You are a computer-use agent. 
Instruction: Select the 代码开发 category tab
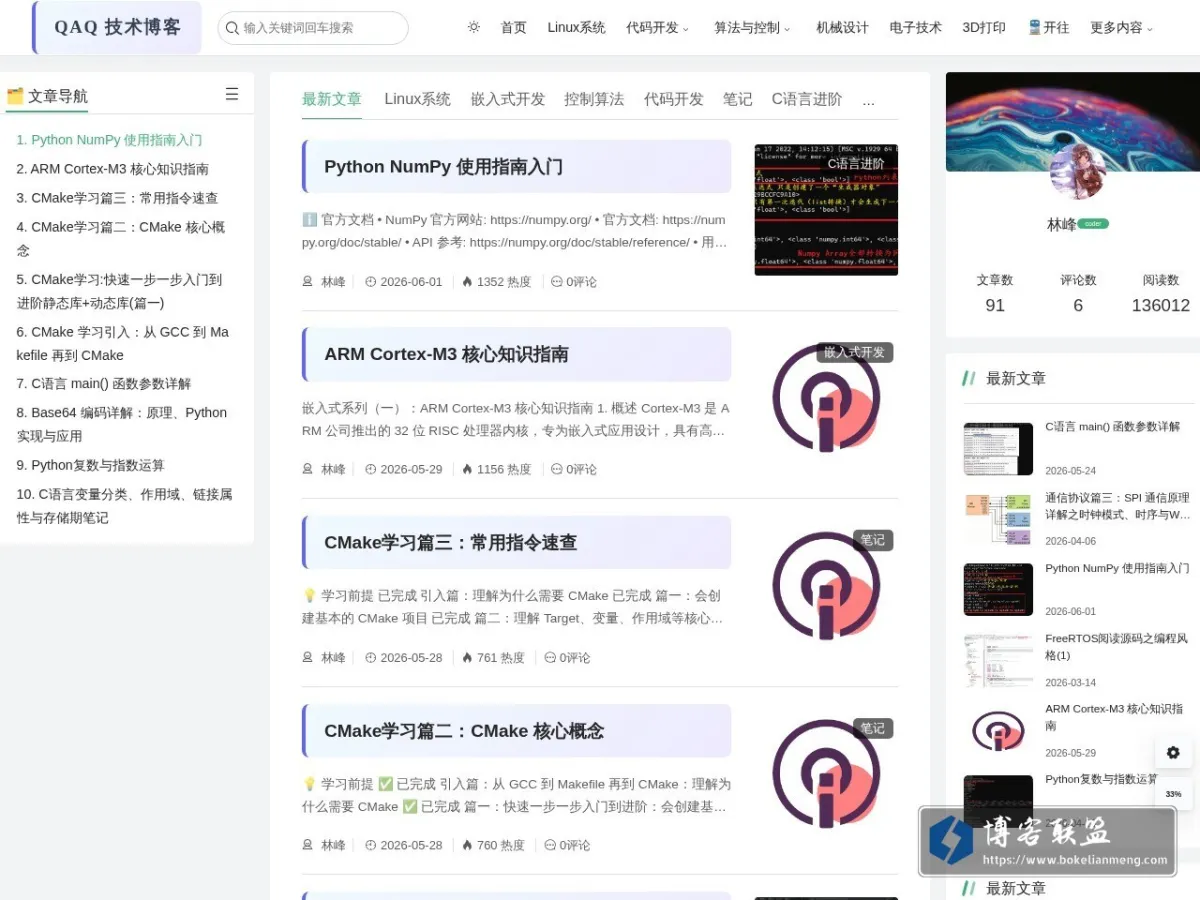coord(674,99)
